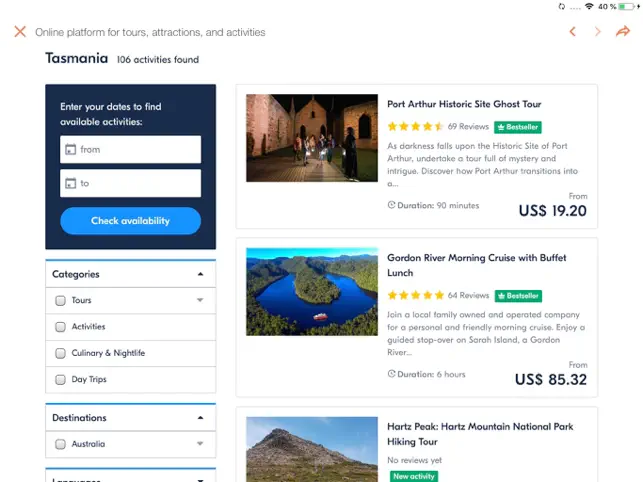Tap the sync rotation icon in status bar
Image resolution: width=643 pixels, height=482 pixels.
(561, 6)
